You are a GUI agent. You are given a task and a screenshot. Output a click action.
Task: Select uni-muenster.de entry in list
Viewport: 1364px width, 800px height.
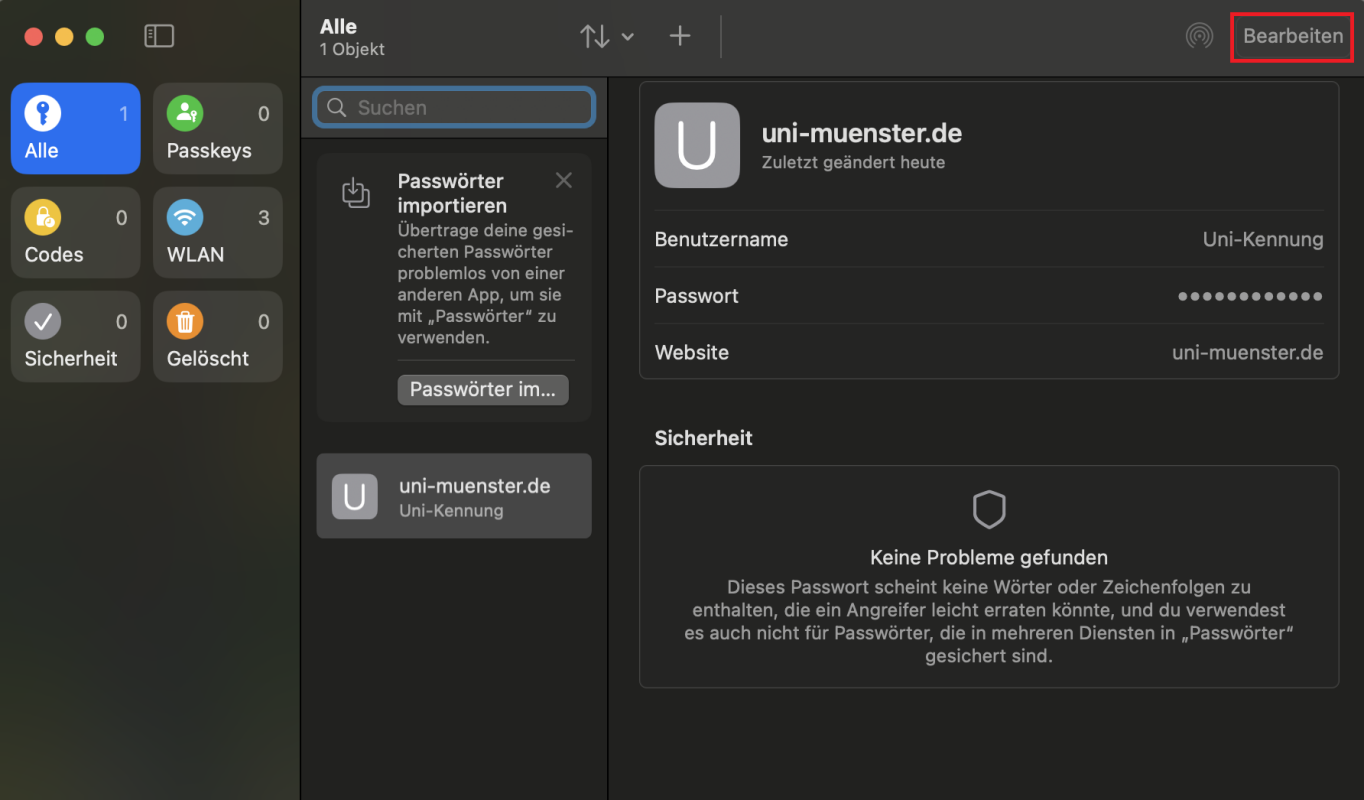(454, 497)
